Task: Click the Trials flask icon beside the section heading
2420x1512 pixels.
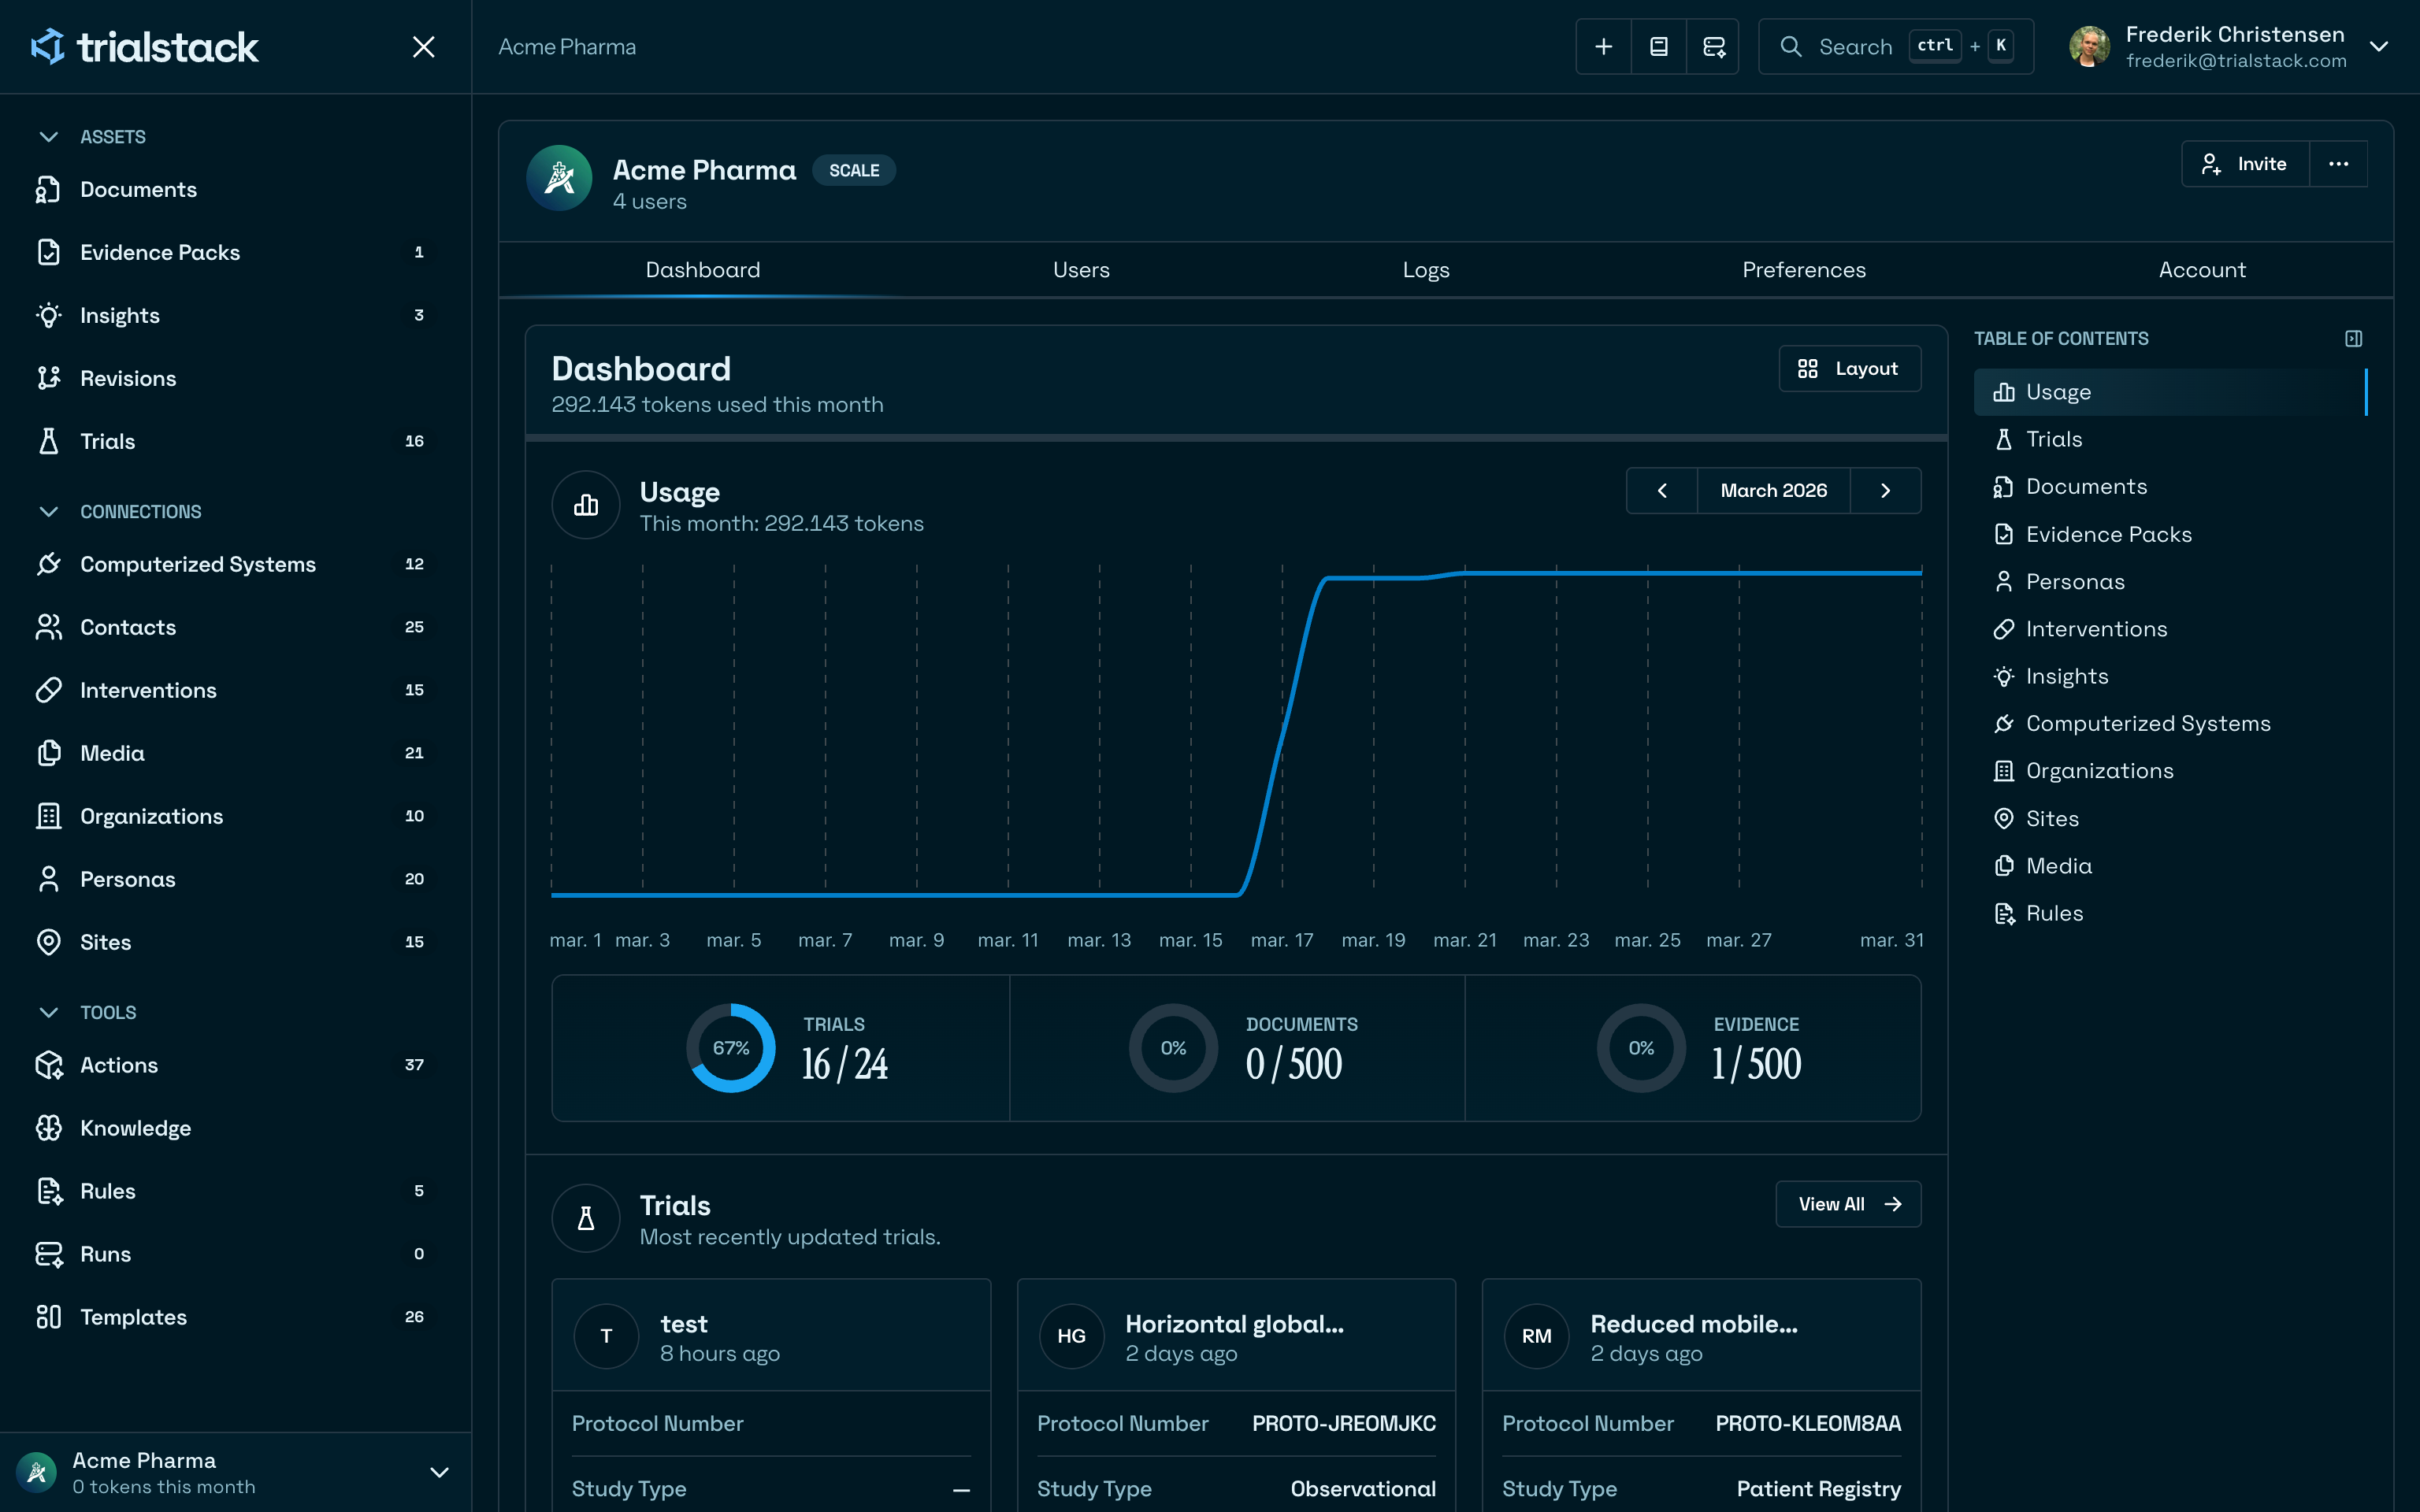Action: coord(586,1218)
